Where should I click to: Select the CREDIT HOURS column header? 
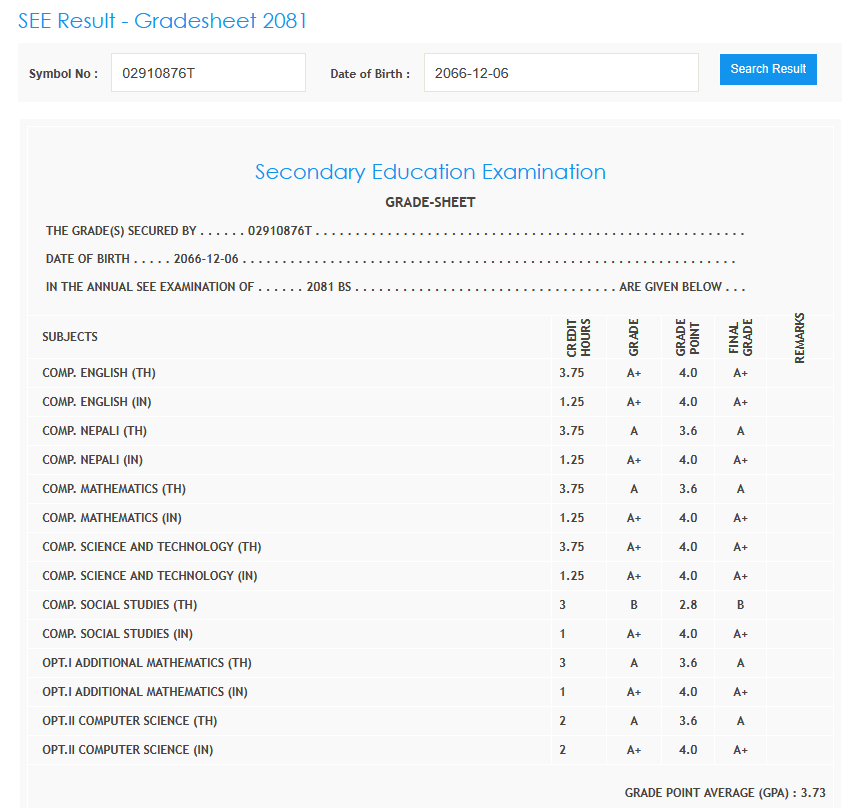[579, 338]
